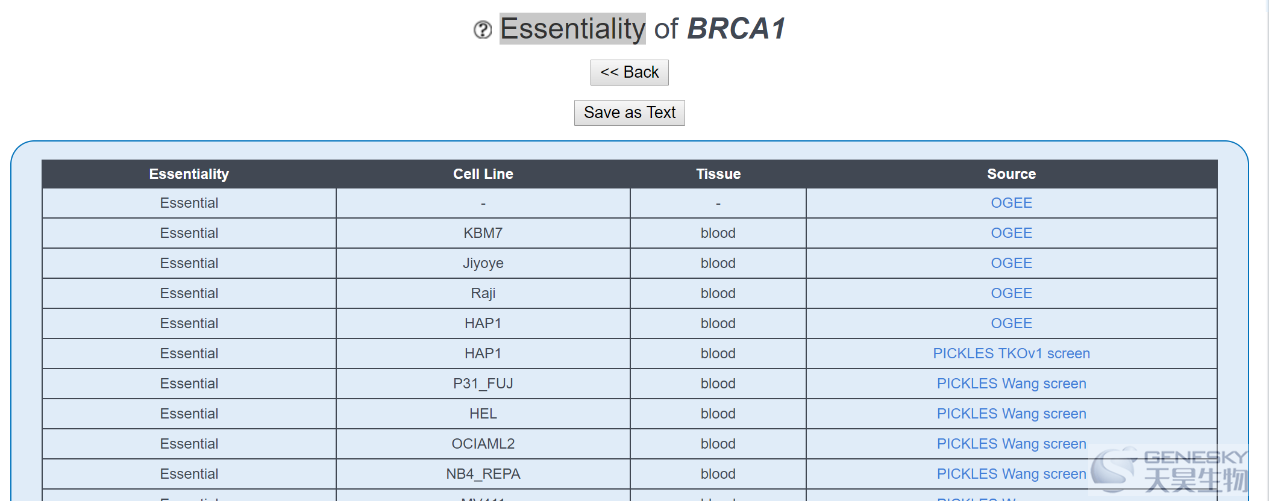1269x501 pixels.
Task: Click the highlighted Essentiality word in the title
Action: [x=573, y=29]
